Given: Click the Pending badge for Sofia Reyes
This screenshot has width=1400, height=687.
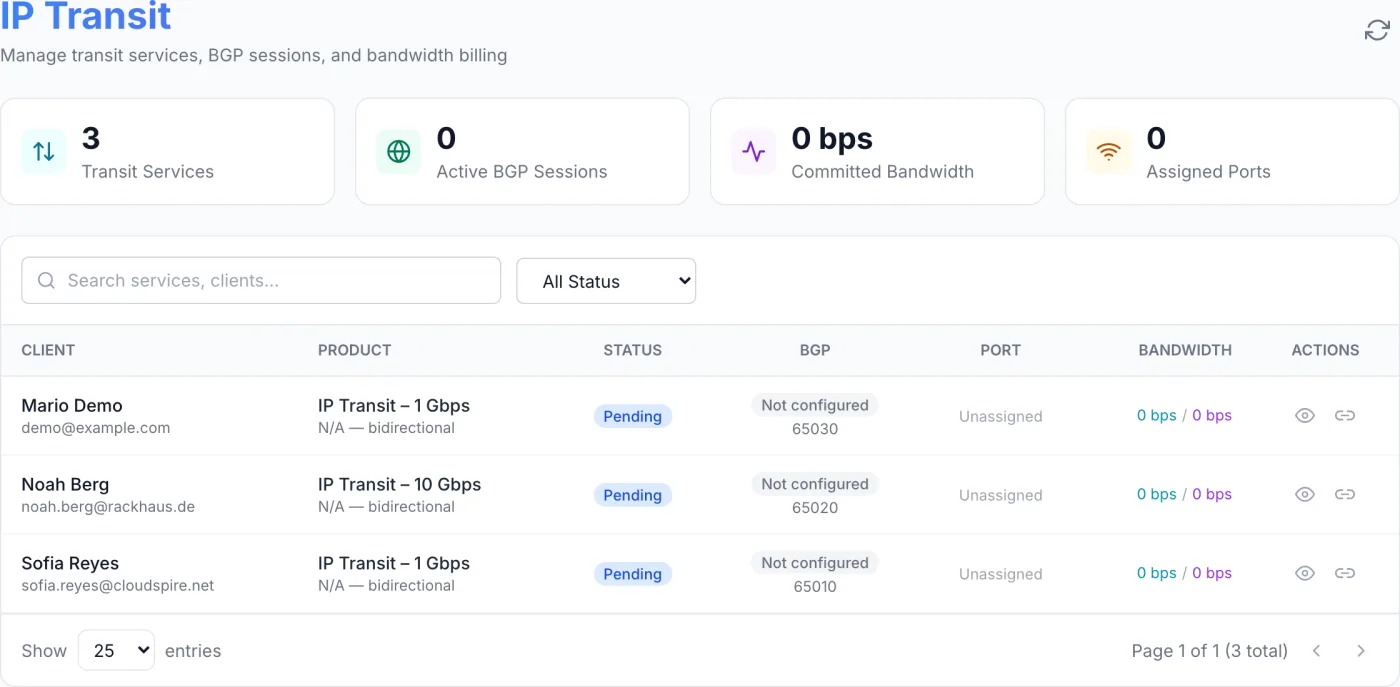Looking at the screenshot, I should click(633, 574).
